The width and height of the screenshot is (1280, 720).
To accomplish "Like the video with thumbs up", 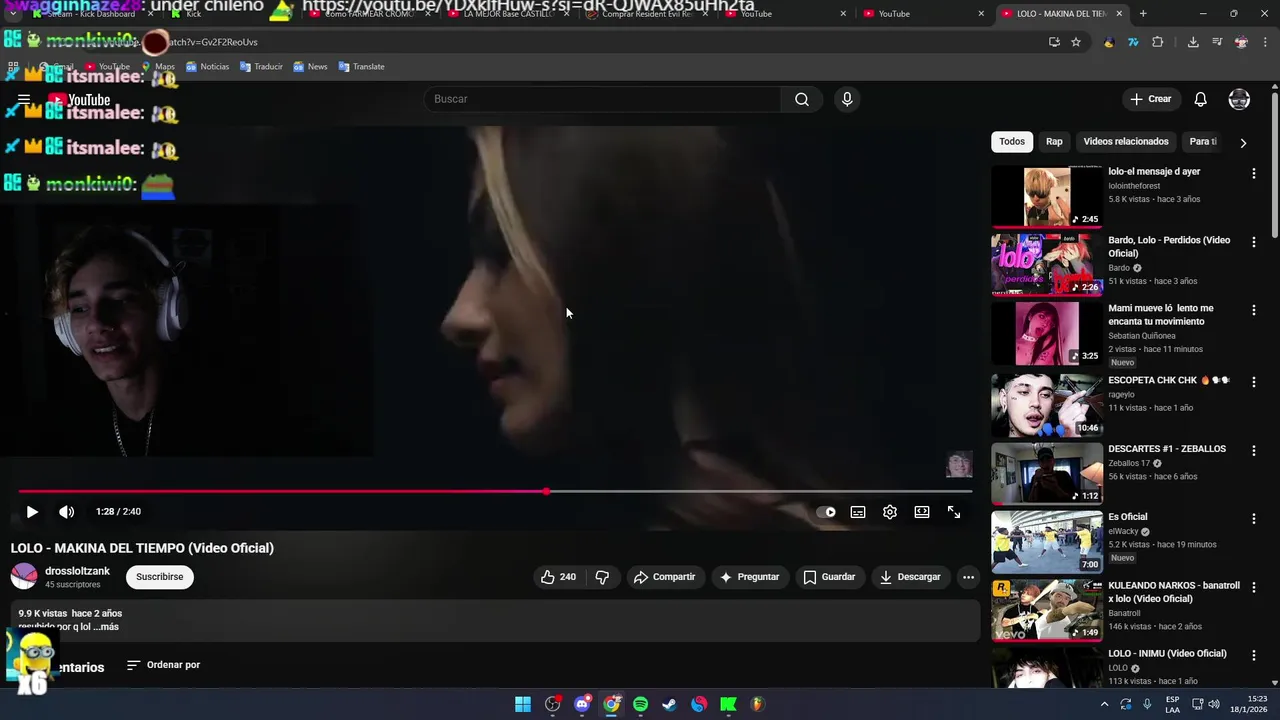I will pos(558,577).
